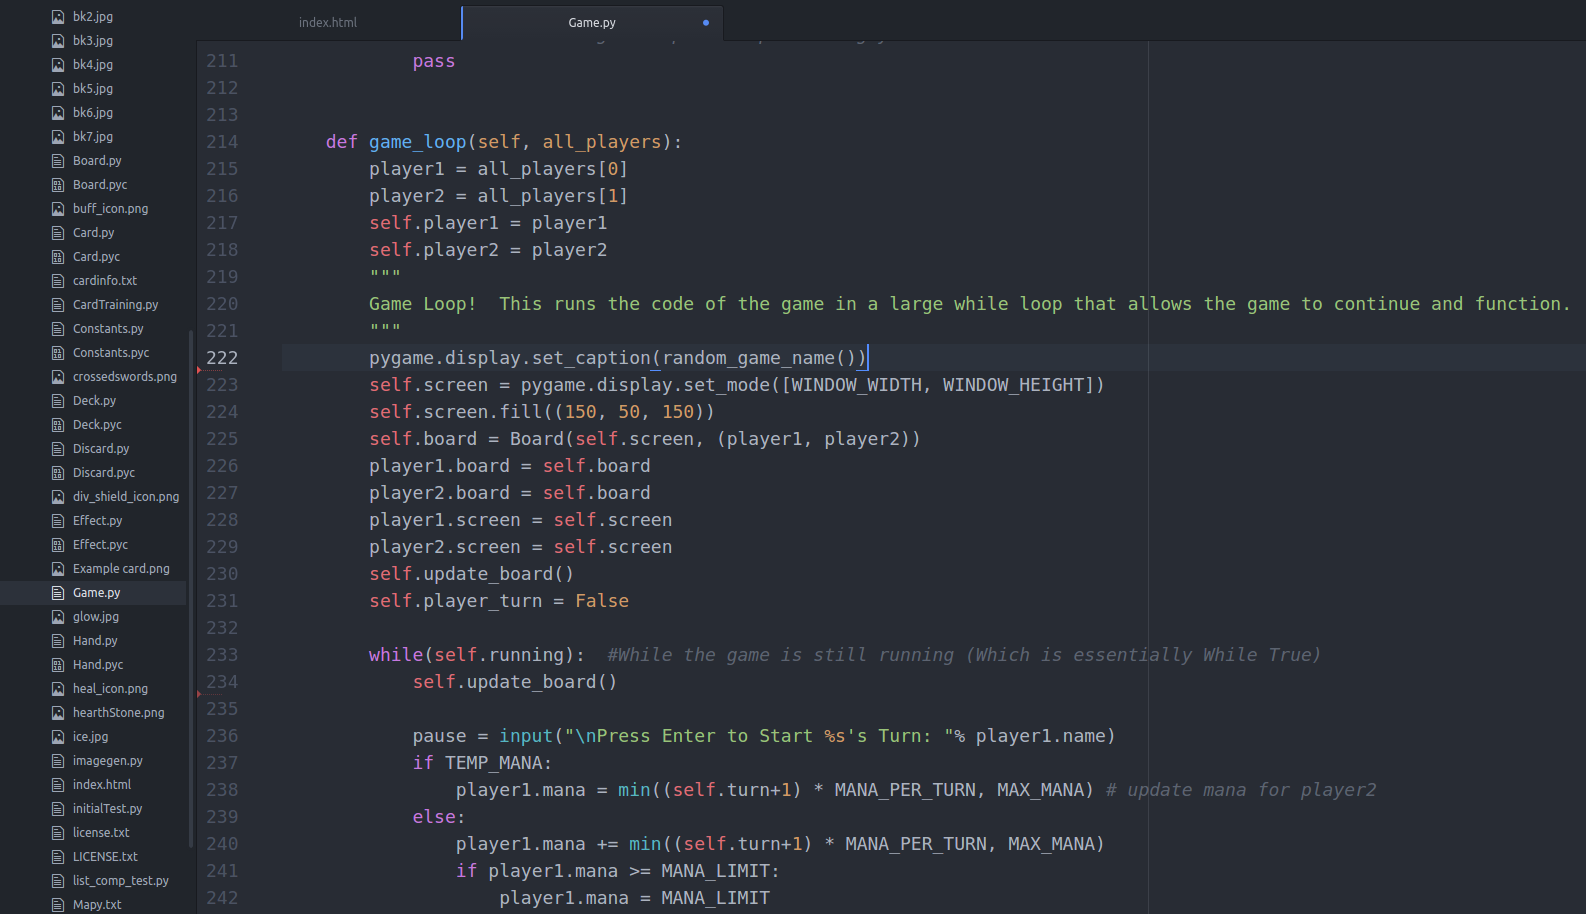Click the image icon next to crossedswords.png
The width and height of the screenshot is (1586, 914).
pyautogui.click(x=58, y=377)
